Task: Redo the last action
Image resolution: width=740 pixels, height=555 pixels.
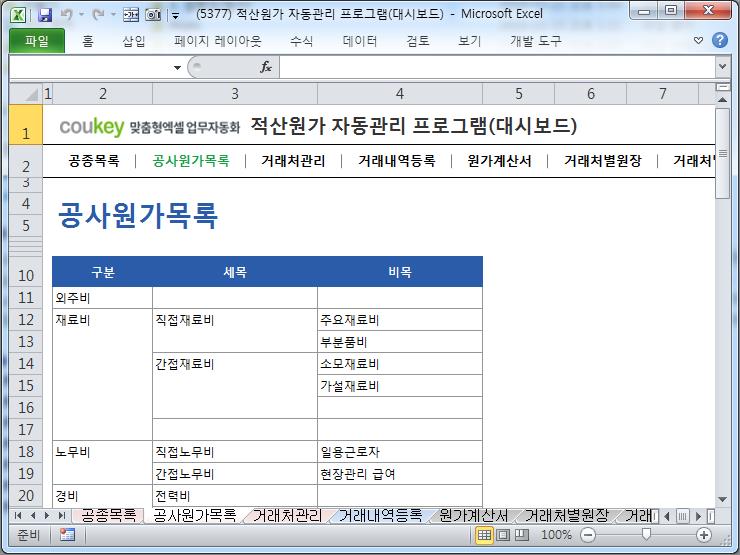Action: [98, 15]
